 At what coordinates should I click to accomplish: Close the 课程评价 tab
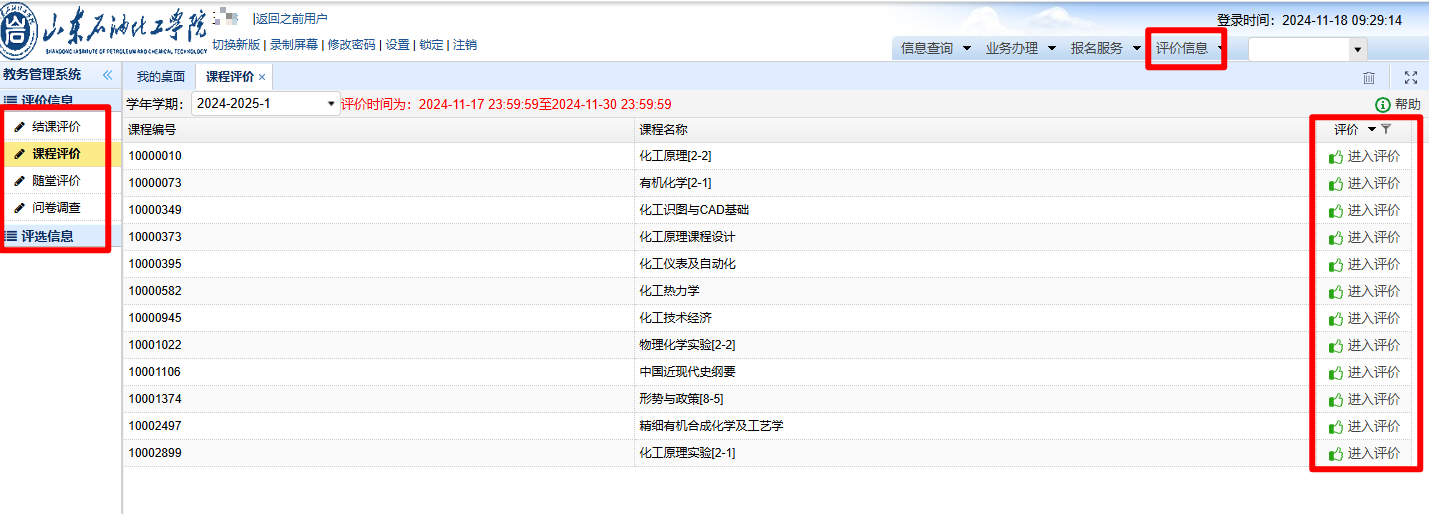click(x=262, y=77)
